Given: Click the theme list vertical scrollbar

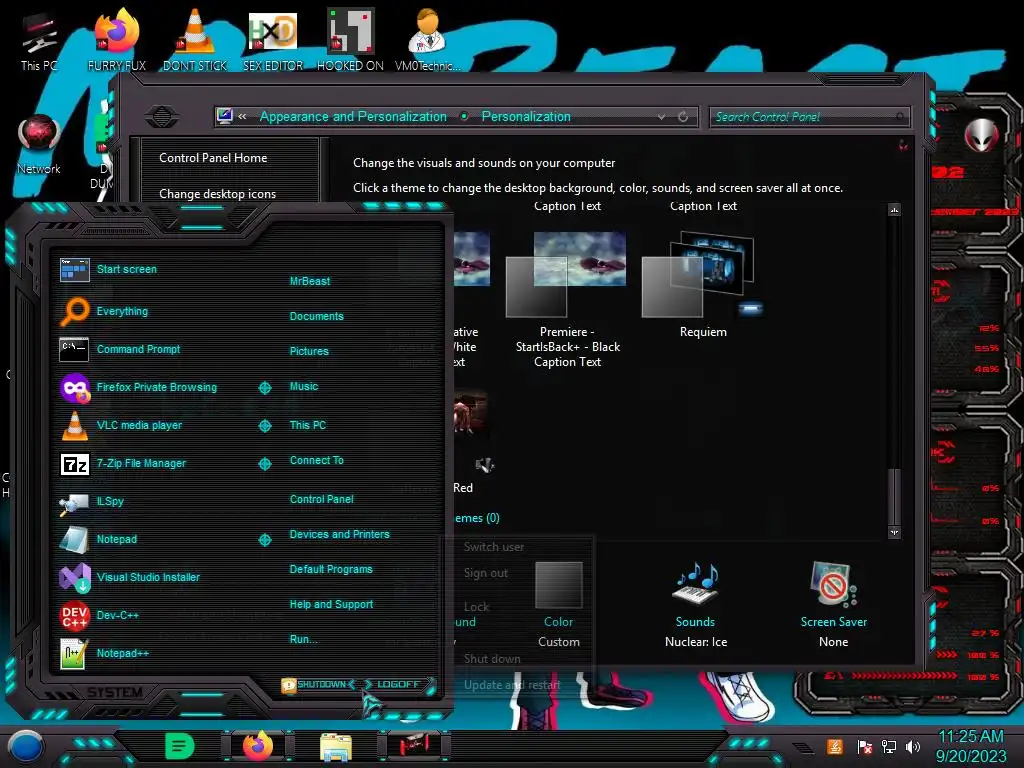Looking at the screenshot, I should point(894,371).
